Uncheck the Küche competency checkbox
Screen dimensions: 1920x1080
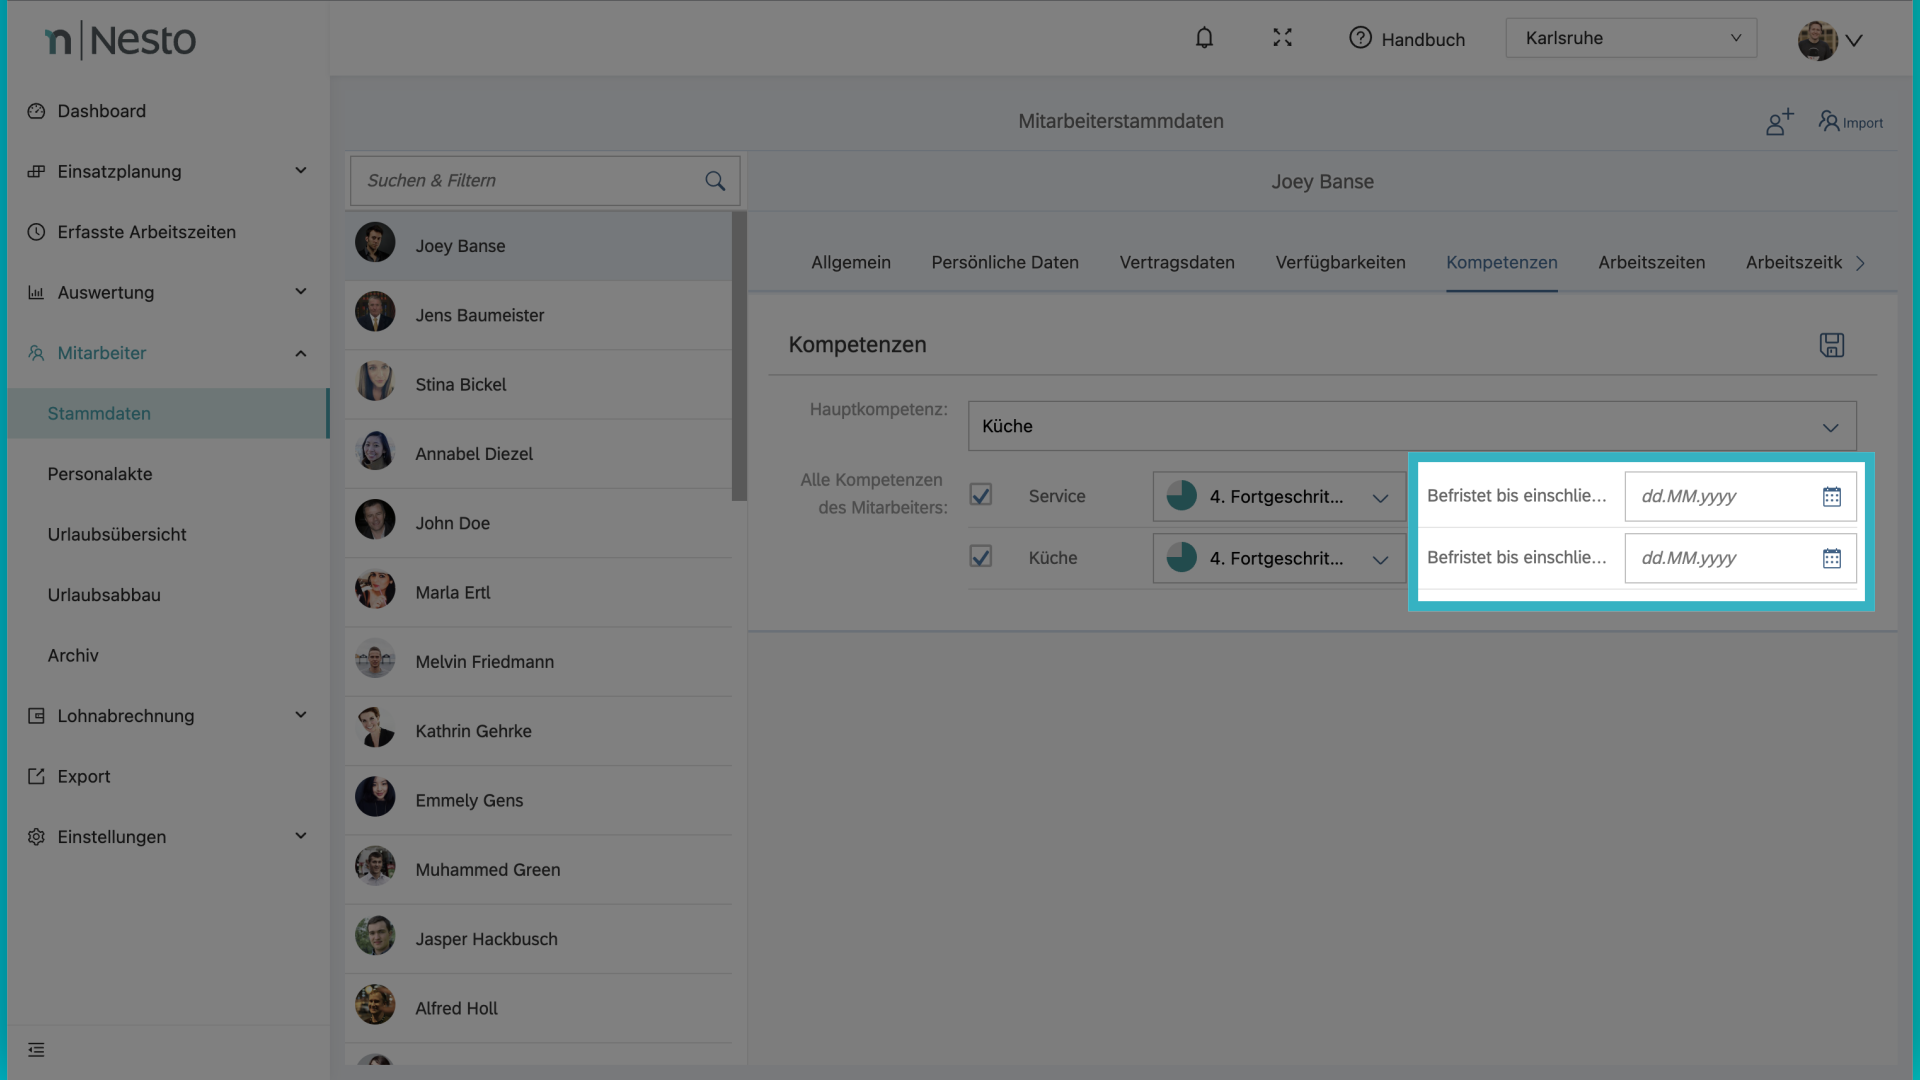(x=981, y=557)
